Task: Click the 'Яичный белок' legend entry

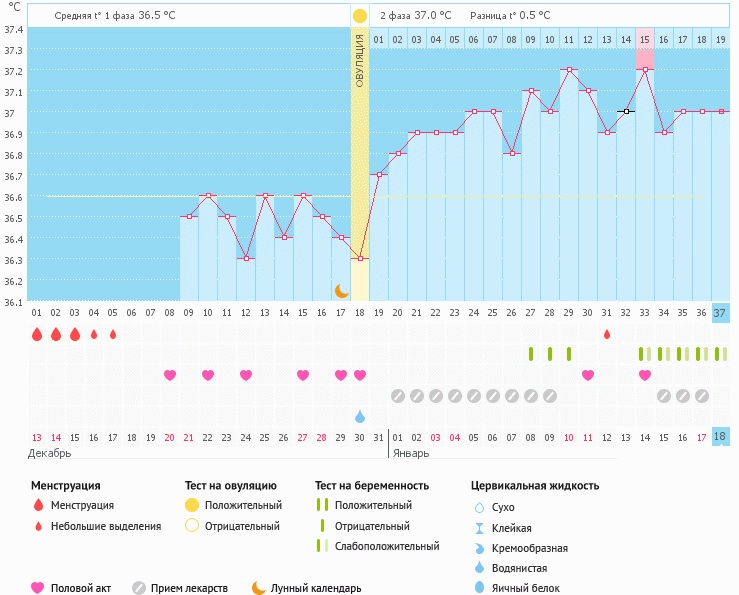Action: coord(524,588)
